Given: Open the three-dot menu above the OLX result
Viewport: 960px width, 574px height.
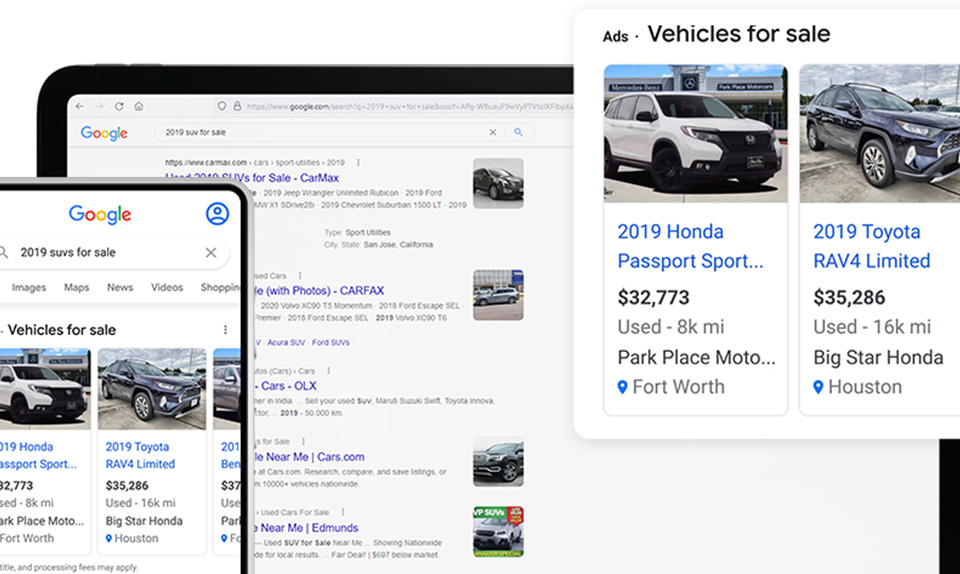Looking at the screenshot, I should [329, 371].
